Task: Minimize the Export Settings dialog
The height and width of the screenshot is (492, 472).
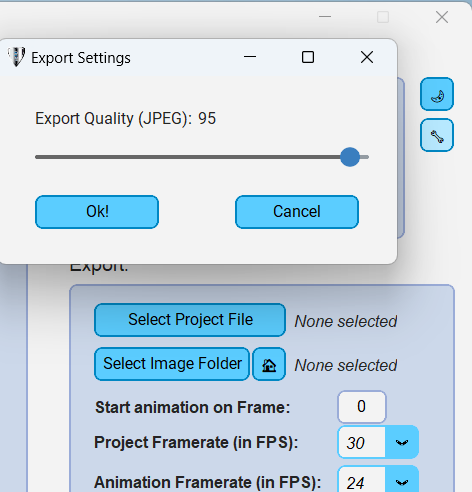Action: (x=250, y=57)
